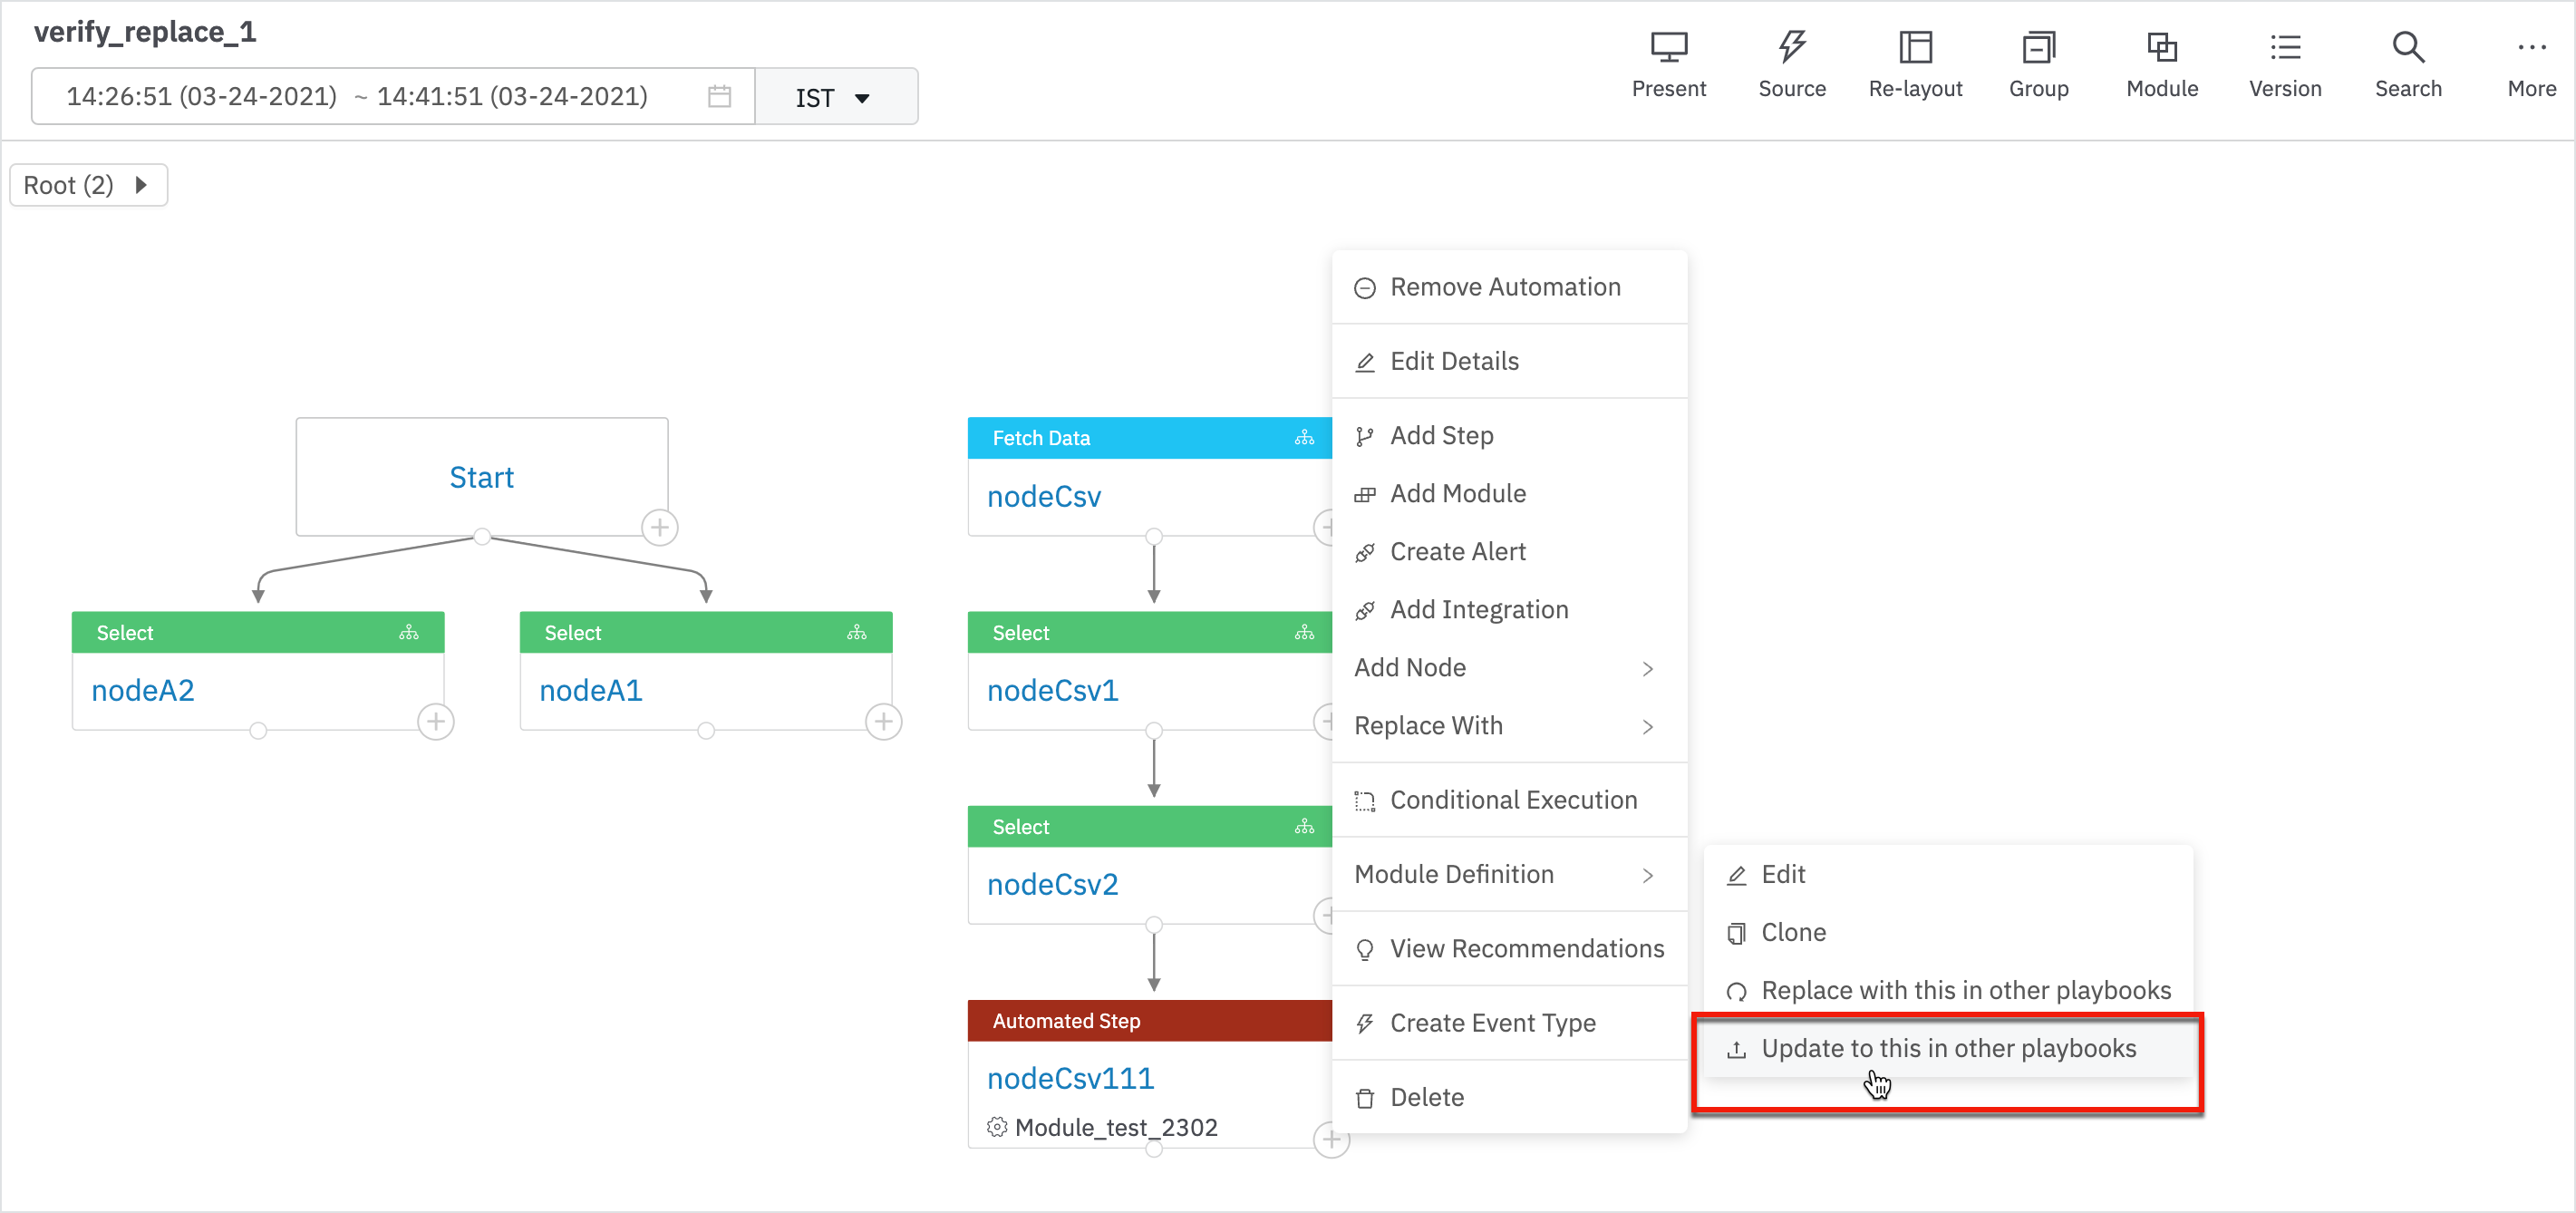Click the hierarchy icon on nodeA2 header

pos(408,632)
